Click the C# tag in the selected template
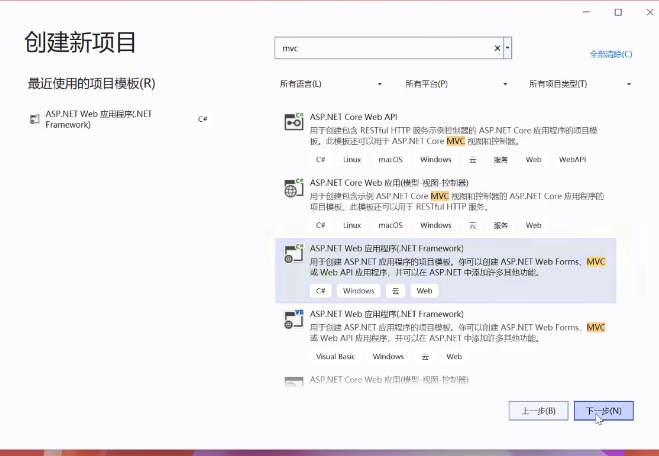Image resolution: width=659 pixels, height=456 pixels. (x=321, y=291)
